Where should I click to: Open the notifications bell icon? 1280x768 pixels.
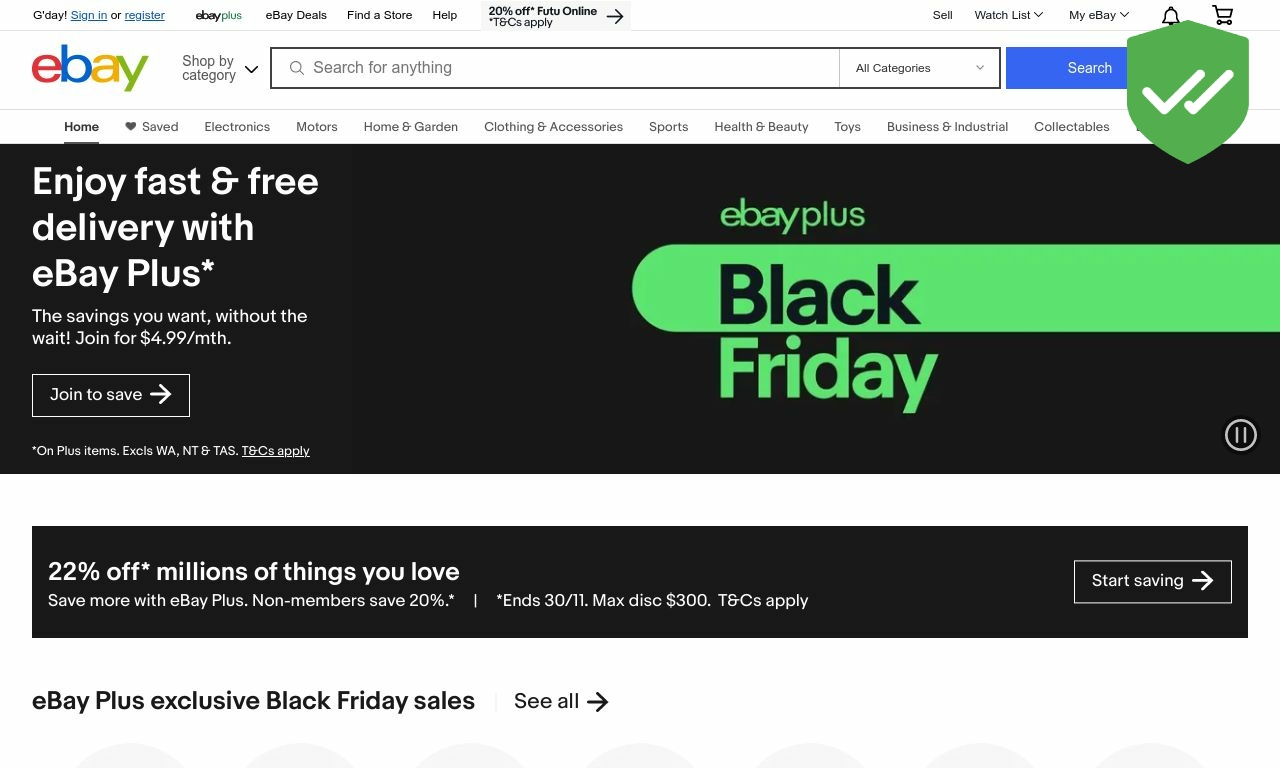(1171, 15)
